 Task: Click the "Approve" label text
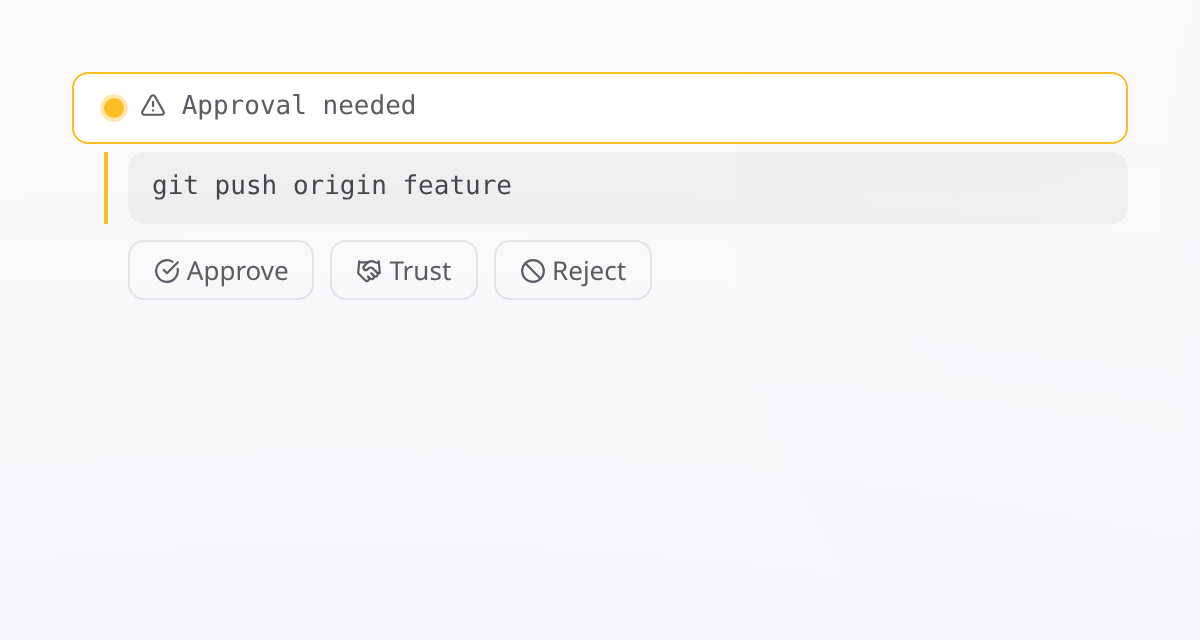238,271
